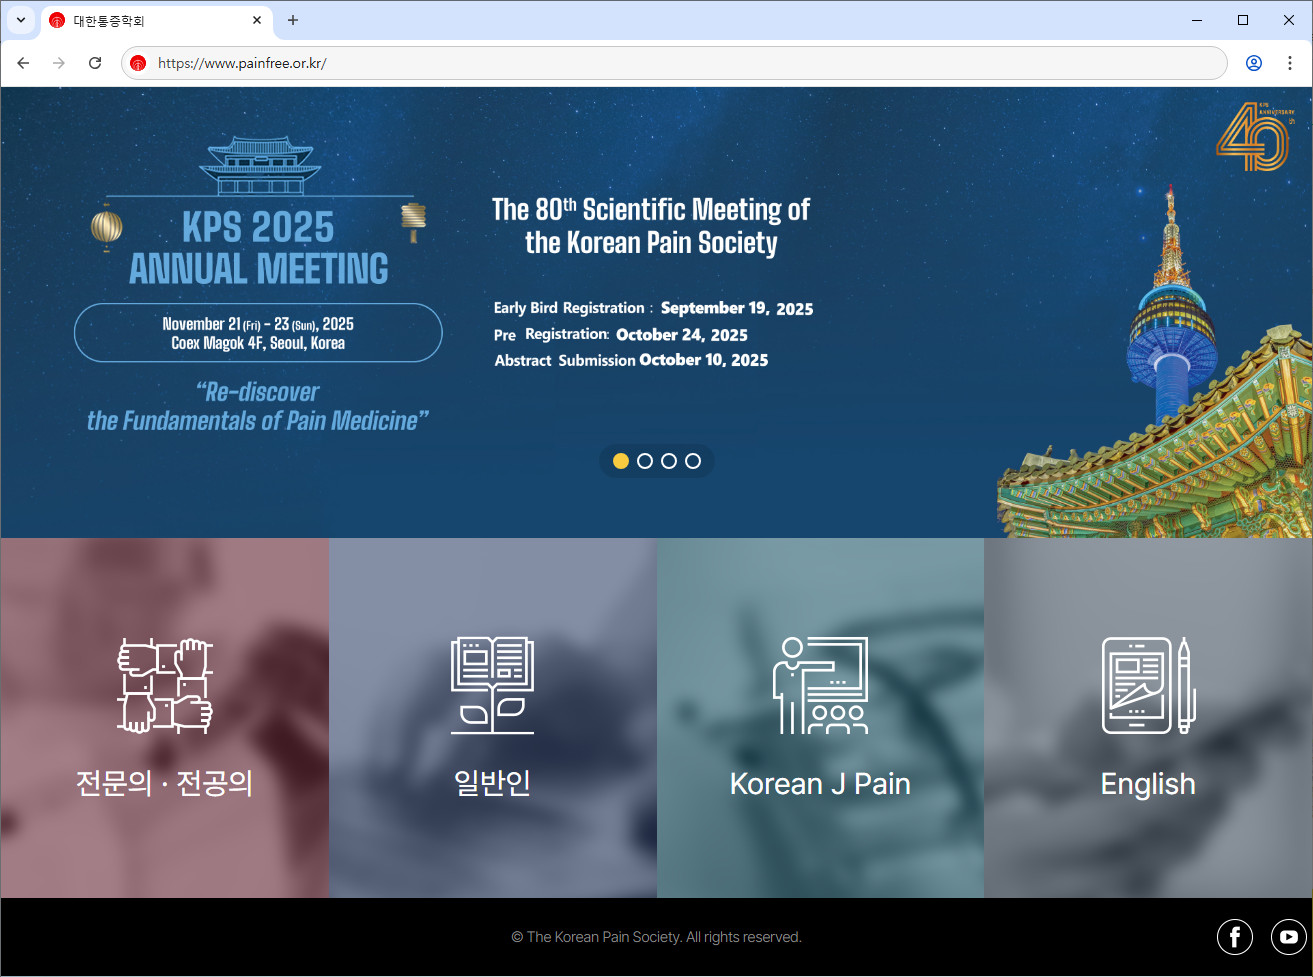Select the first carousel slide dot

tap(621, 461)
